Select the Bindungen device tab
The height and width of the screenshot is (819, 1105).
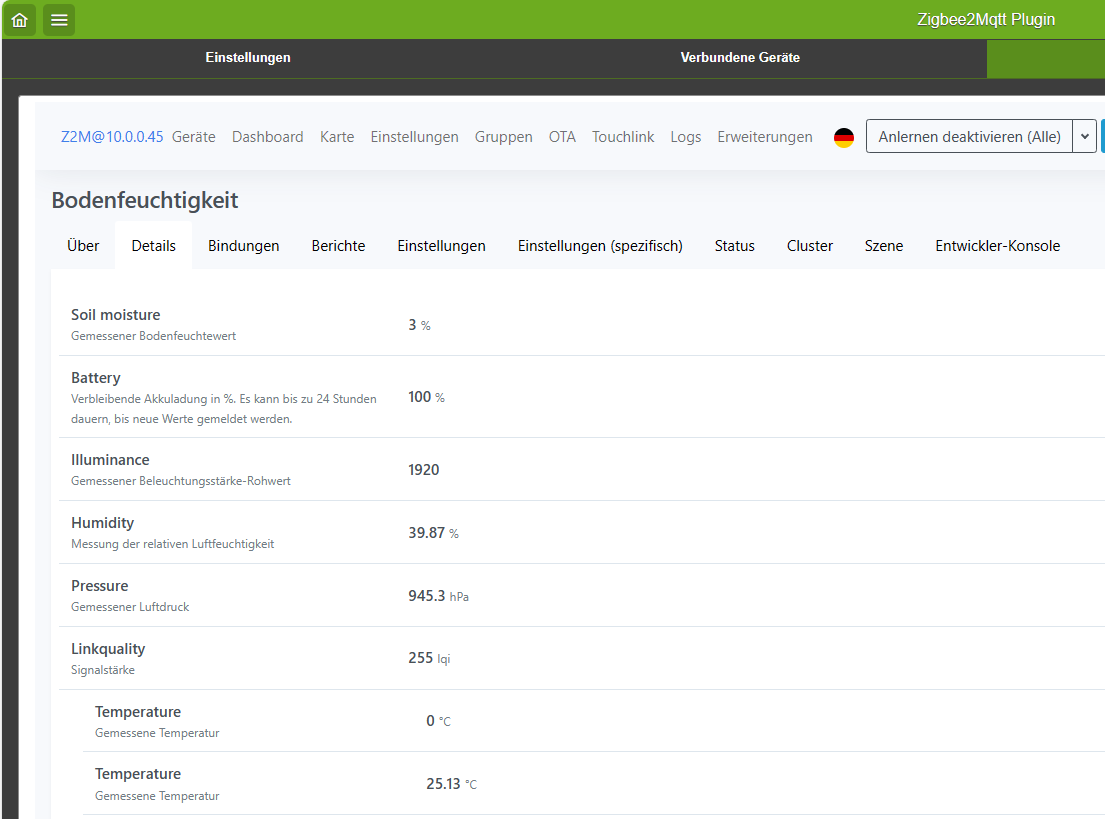(x=243, y=246)
